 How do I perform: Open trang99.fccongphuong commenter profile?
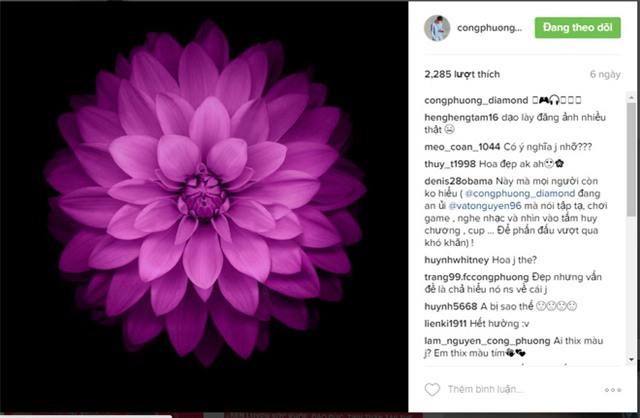tap(477, 277)
